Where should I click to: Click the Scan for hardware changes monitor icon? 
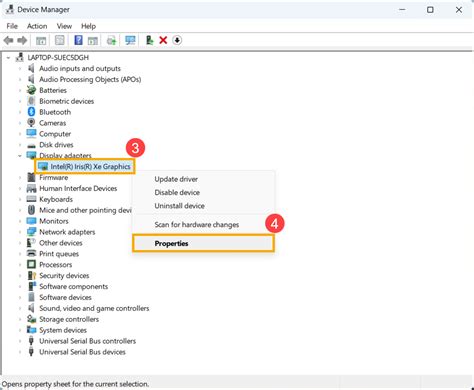click(x=130, y=40)
